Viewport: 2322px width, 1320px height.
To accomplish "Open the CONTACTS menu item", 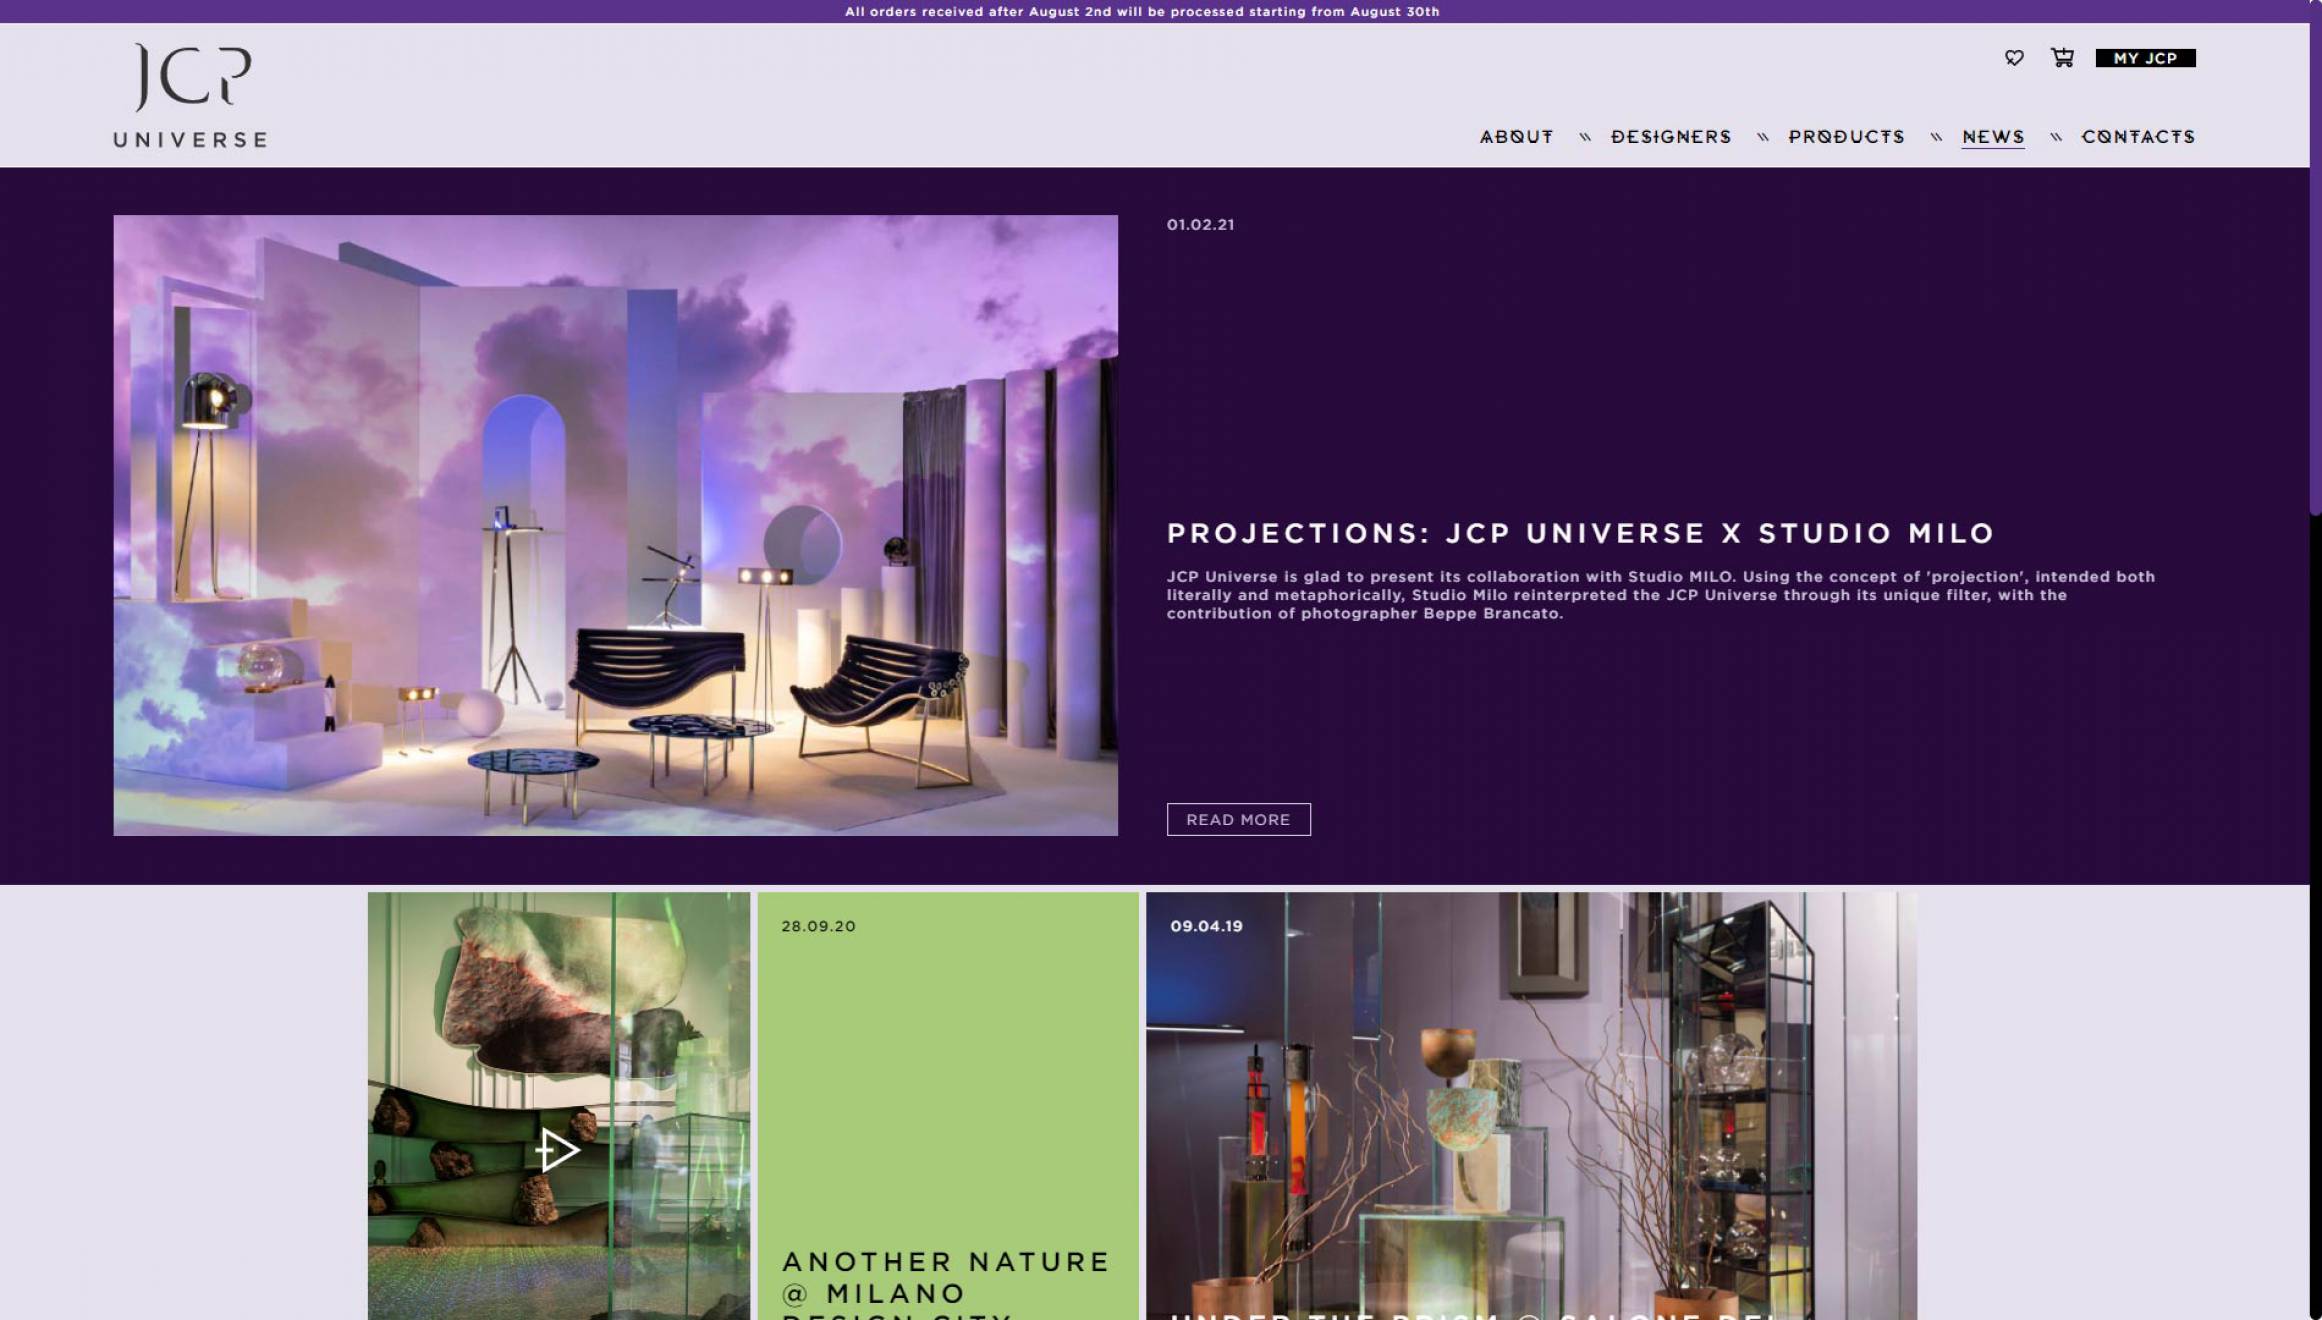I will (x=2138, y=137).
